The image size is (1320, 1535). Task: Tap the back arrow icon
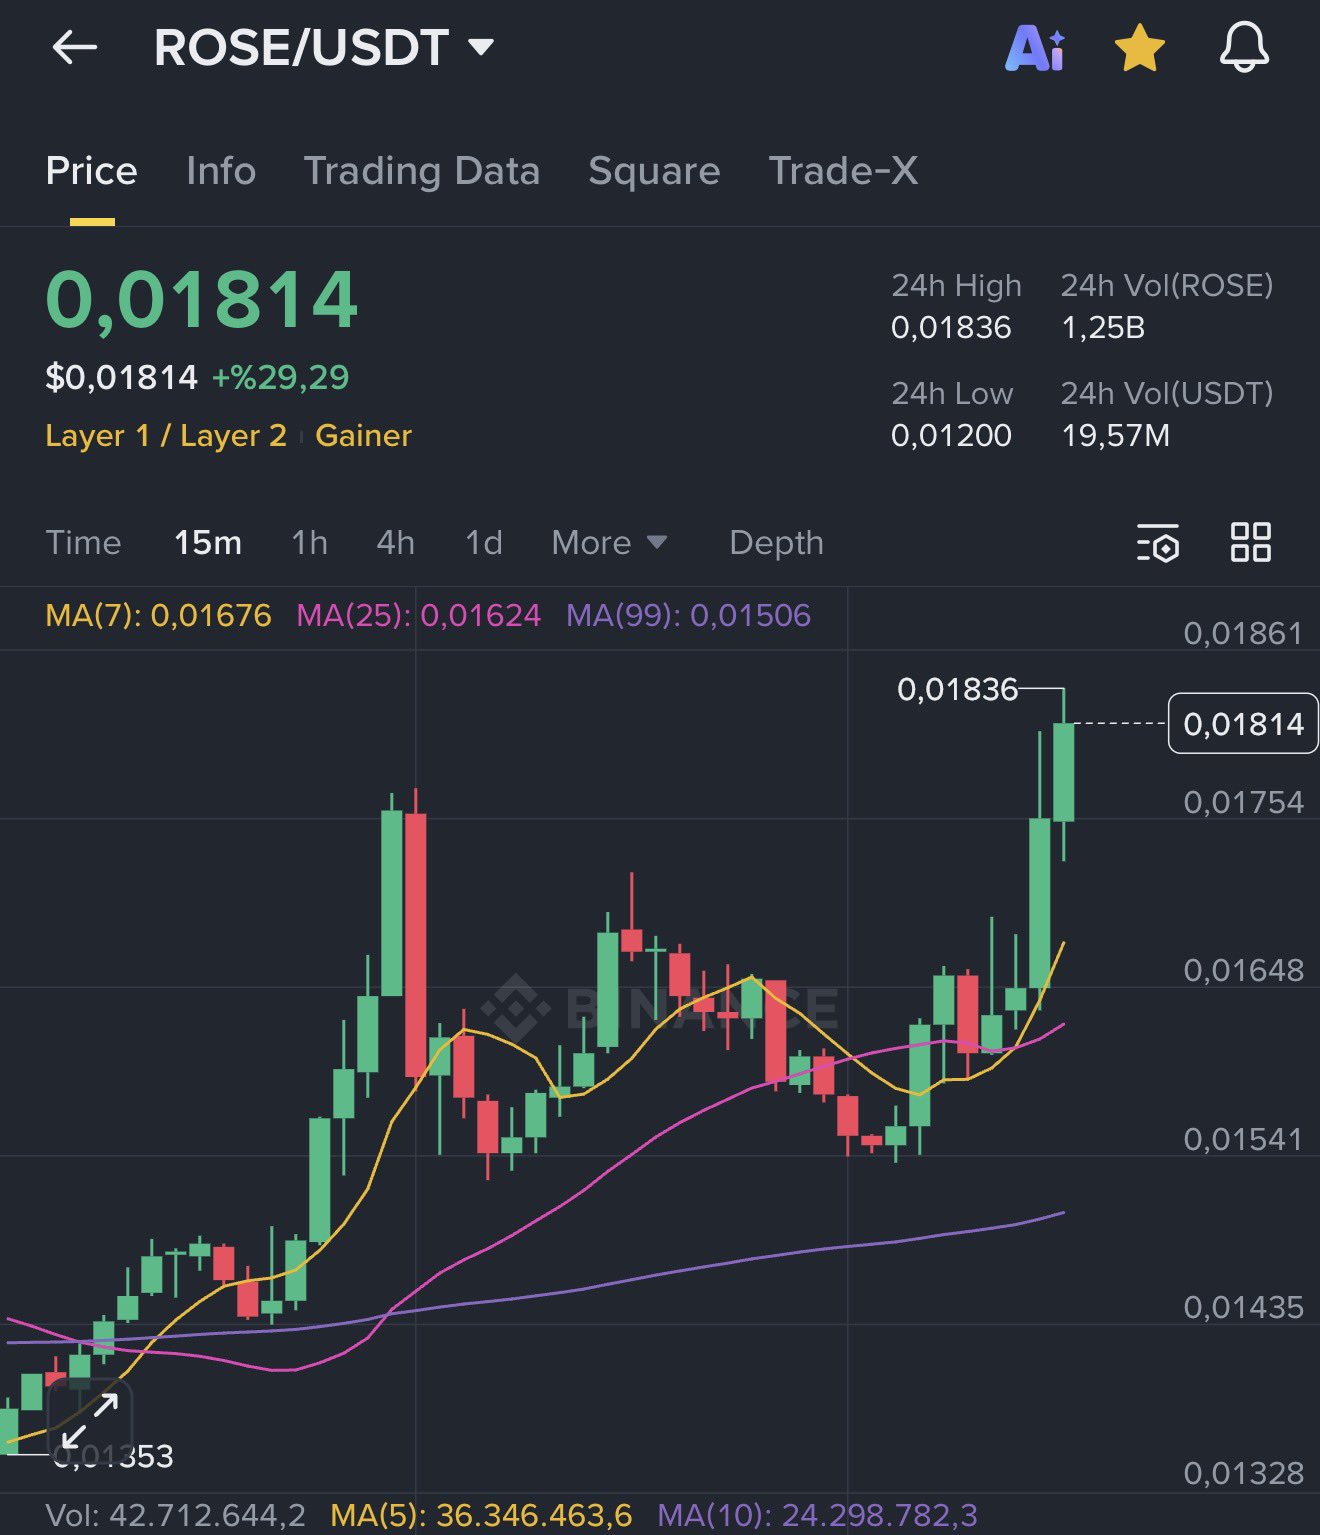[x=75, y=47]
